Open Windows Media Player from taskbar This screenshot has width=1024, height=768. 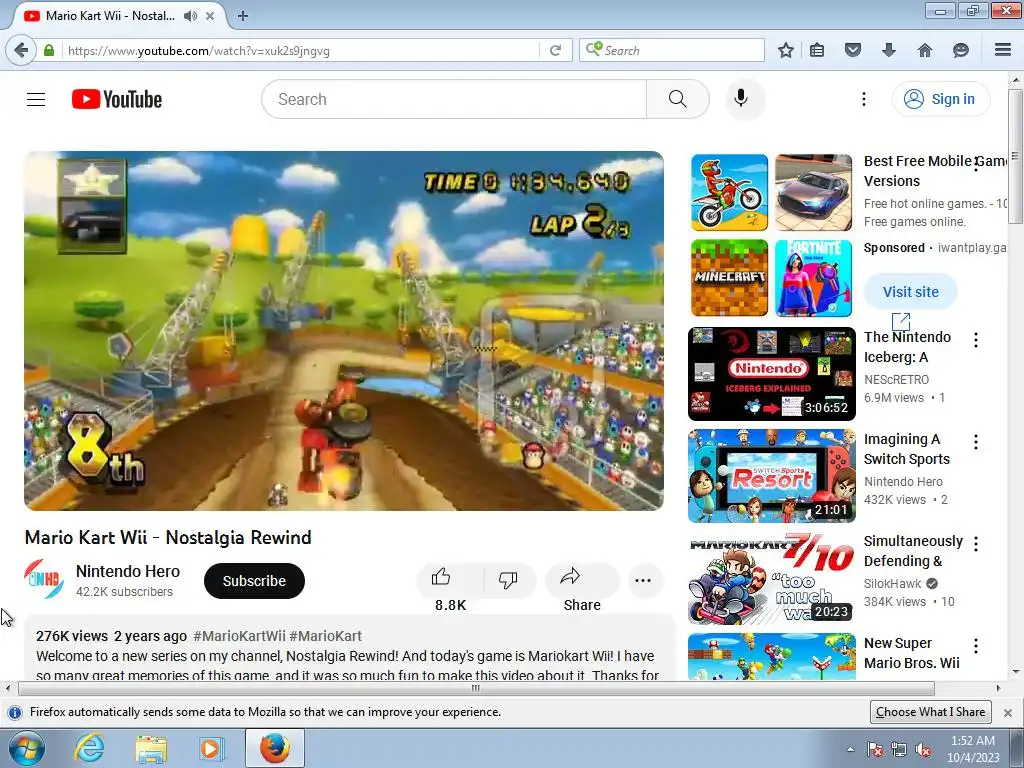click(211, 748)
